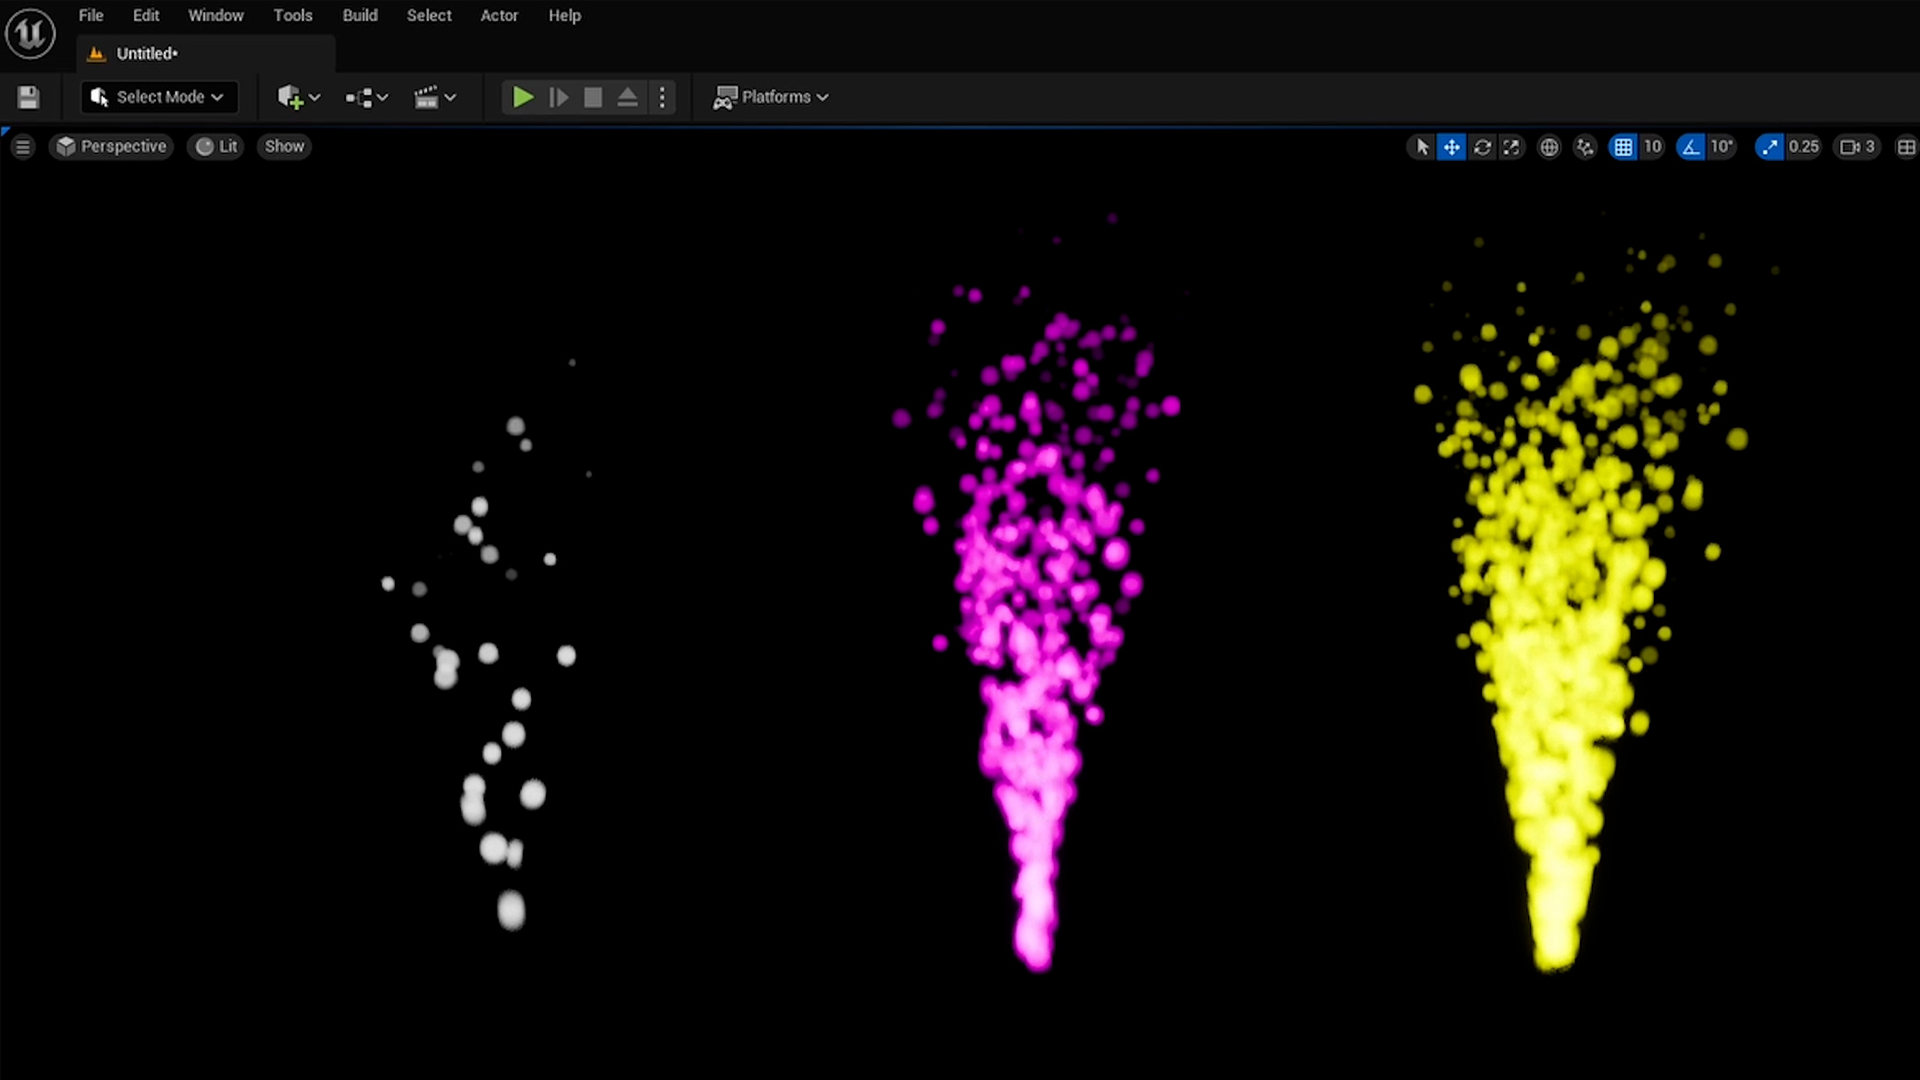Select the translate (move) gizmo tool
The height and width of the screenshot is (1080, 1920).
click(1451, 147)
